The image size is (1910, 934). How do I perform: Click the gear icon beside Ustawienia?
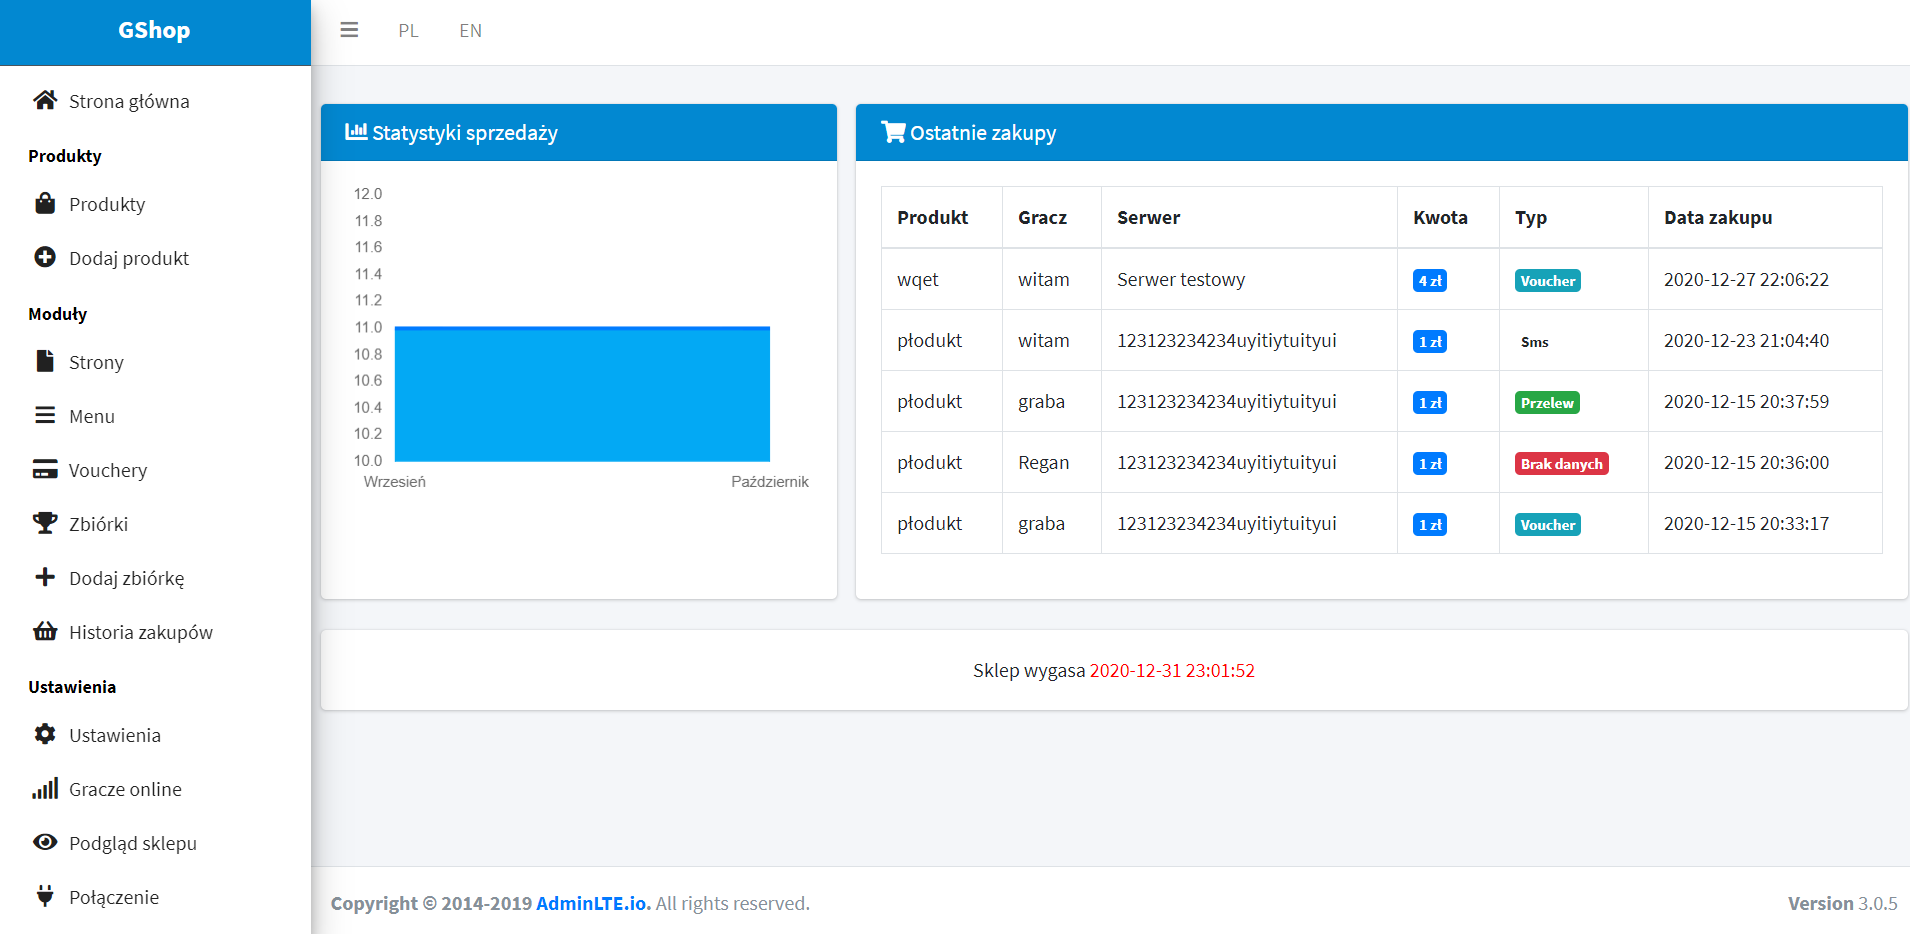coord(45,734)
